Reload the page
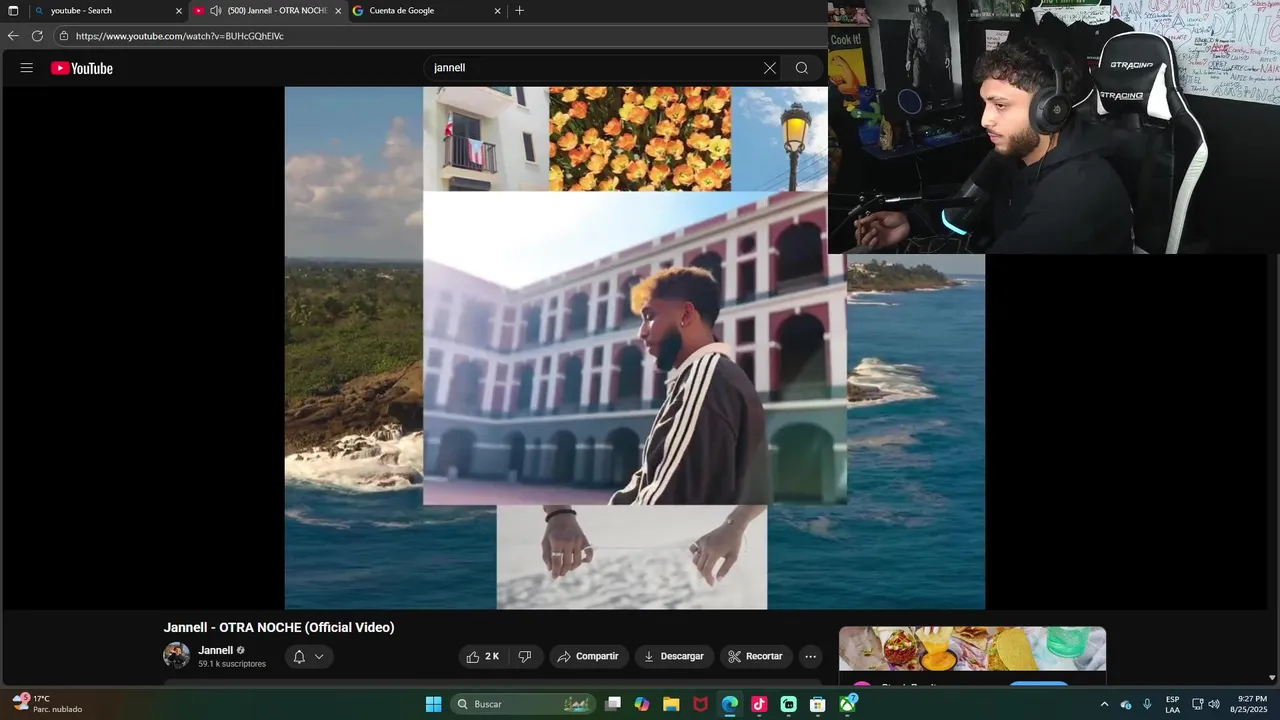Viewport: 1280px width, 720px height. tap(37, 36)
